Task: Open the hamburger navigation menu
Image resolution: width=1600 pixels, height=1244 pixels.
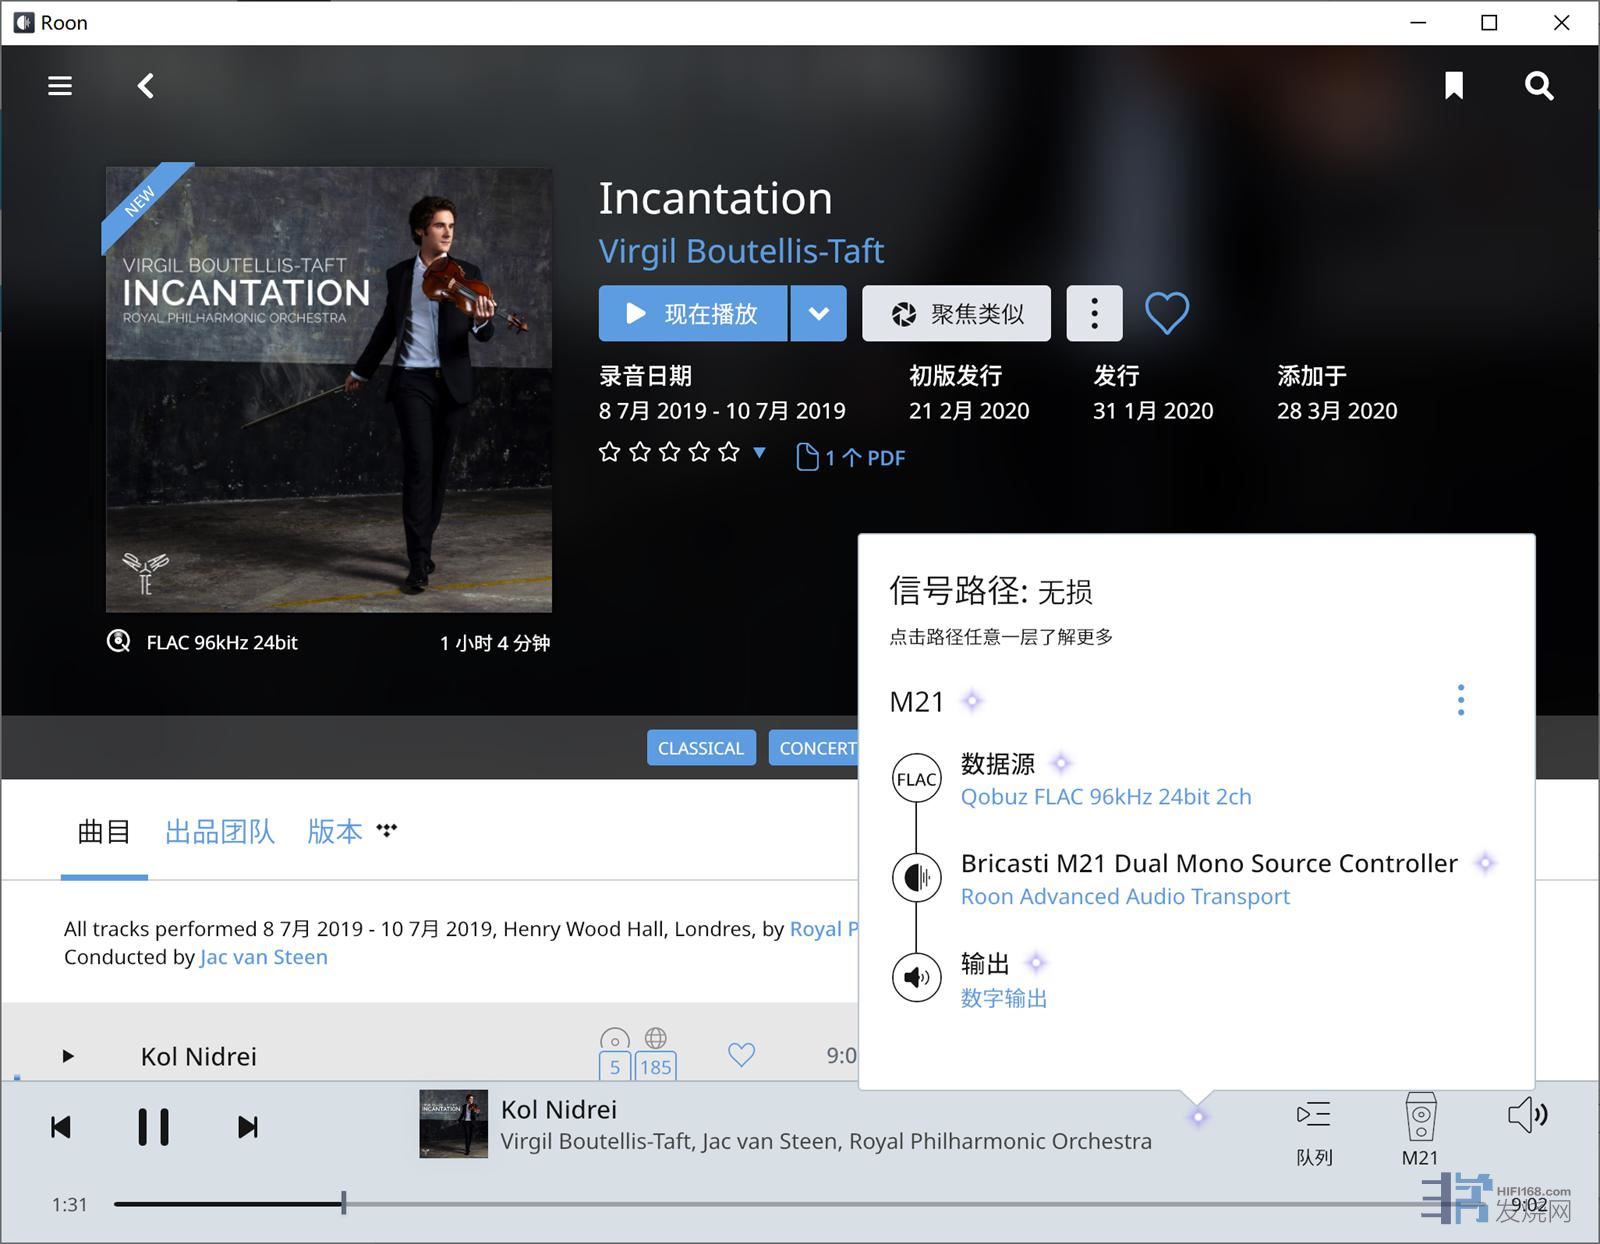Action: coord(60,86)
